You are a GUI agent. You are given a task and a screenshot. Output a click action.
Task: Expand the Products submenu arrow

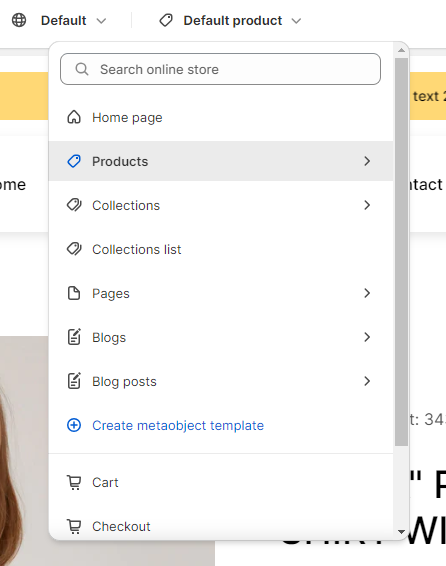pyautogui.click(x=367, y=161)
